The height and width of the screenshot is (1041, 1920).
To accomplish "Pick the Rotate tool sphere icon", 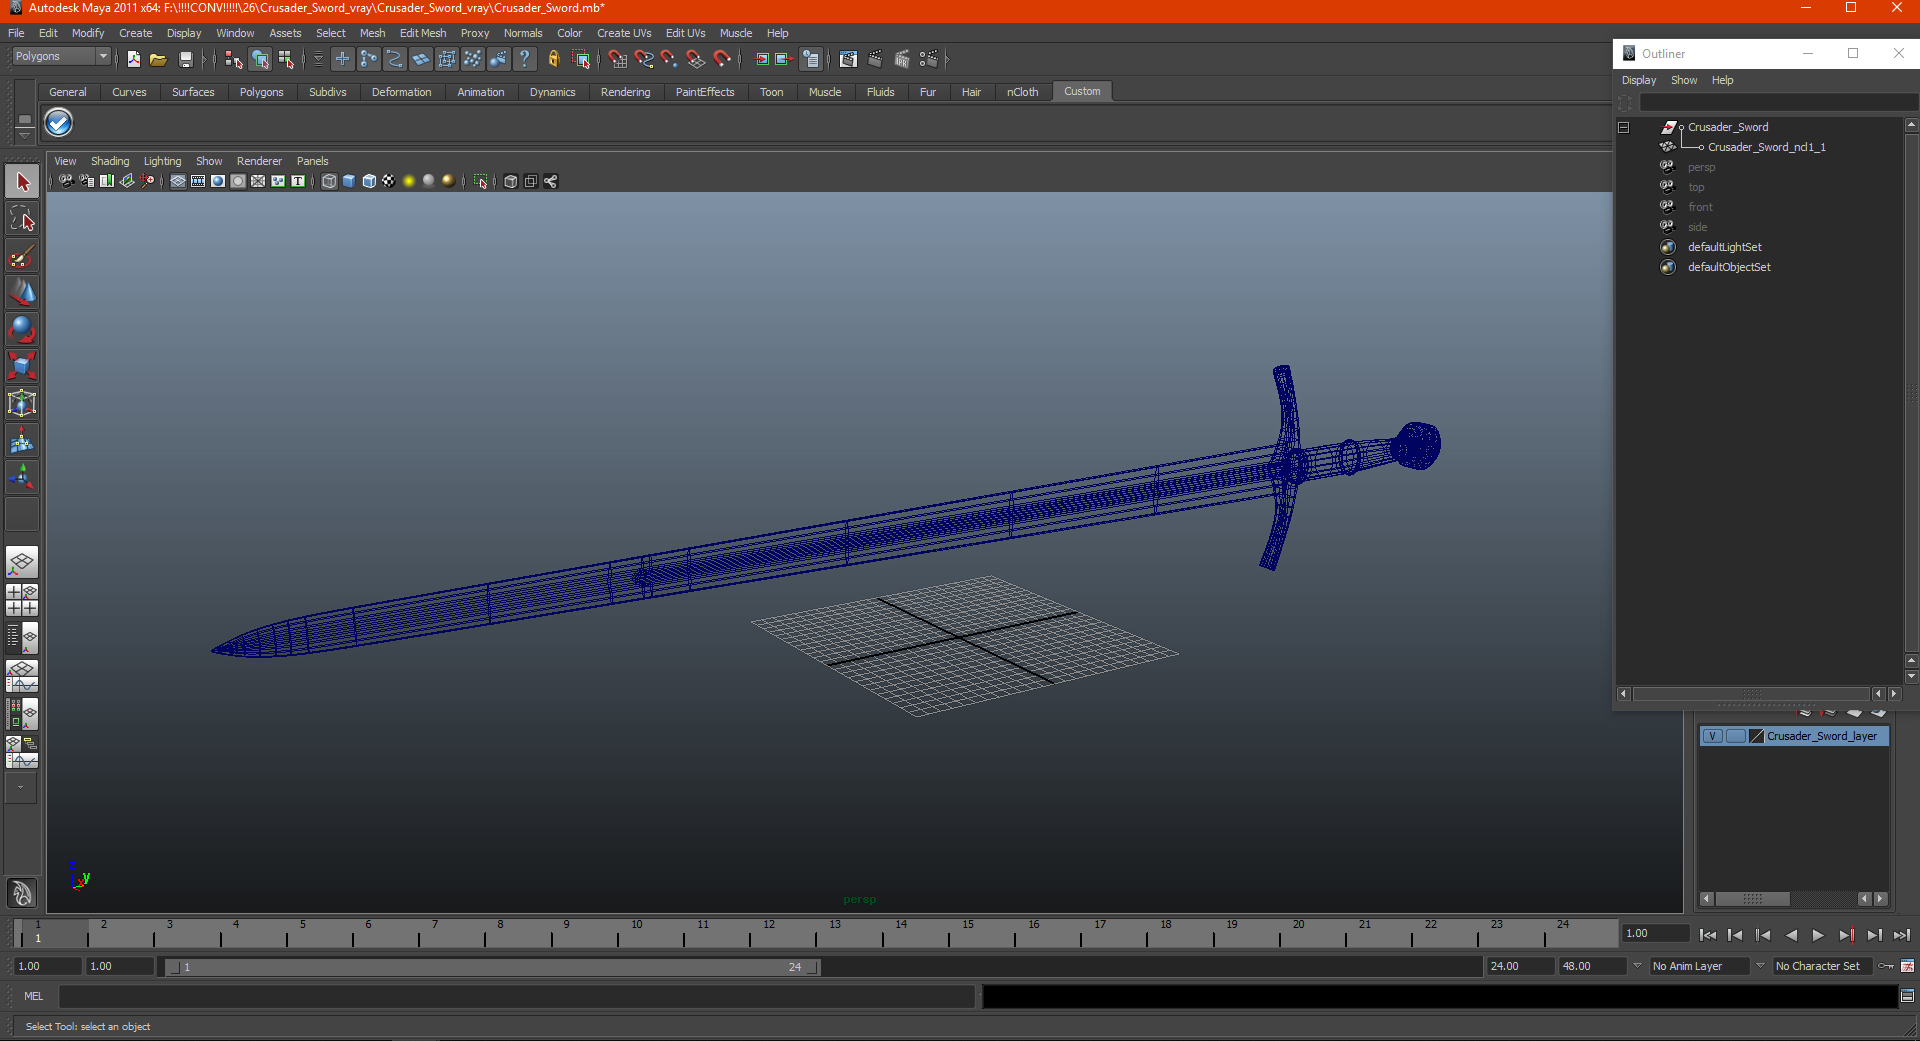I will click(x=22, y=329).
